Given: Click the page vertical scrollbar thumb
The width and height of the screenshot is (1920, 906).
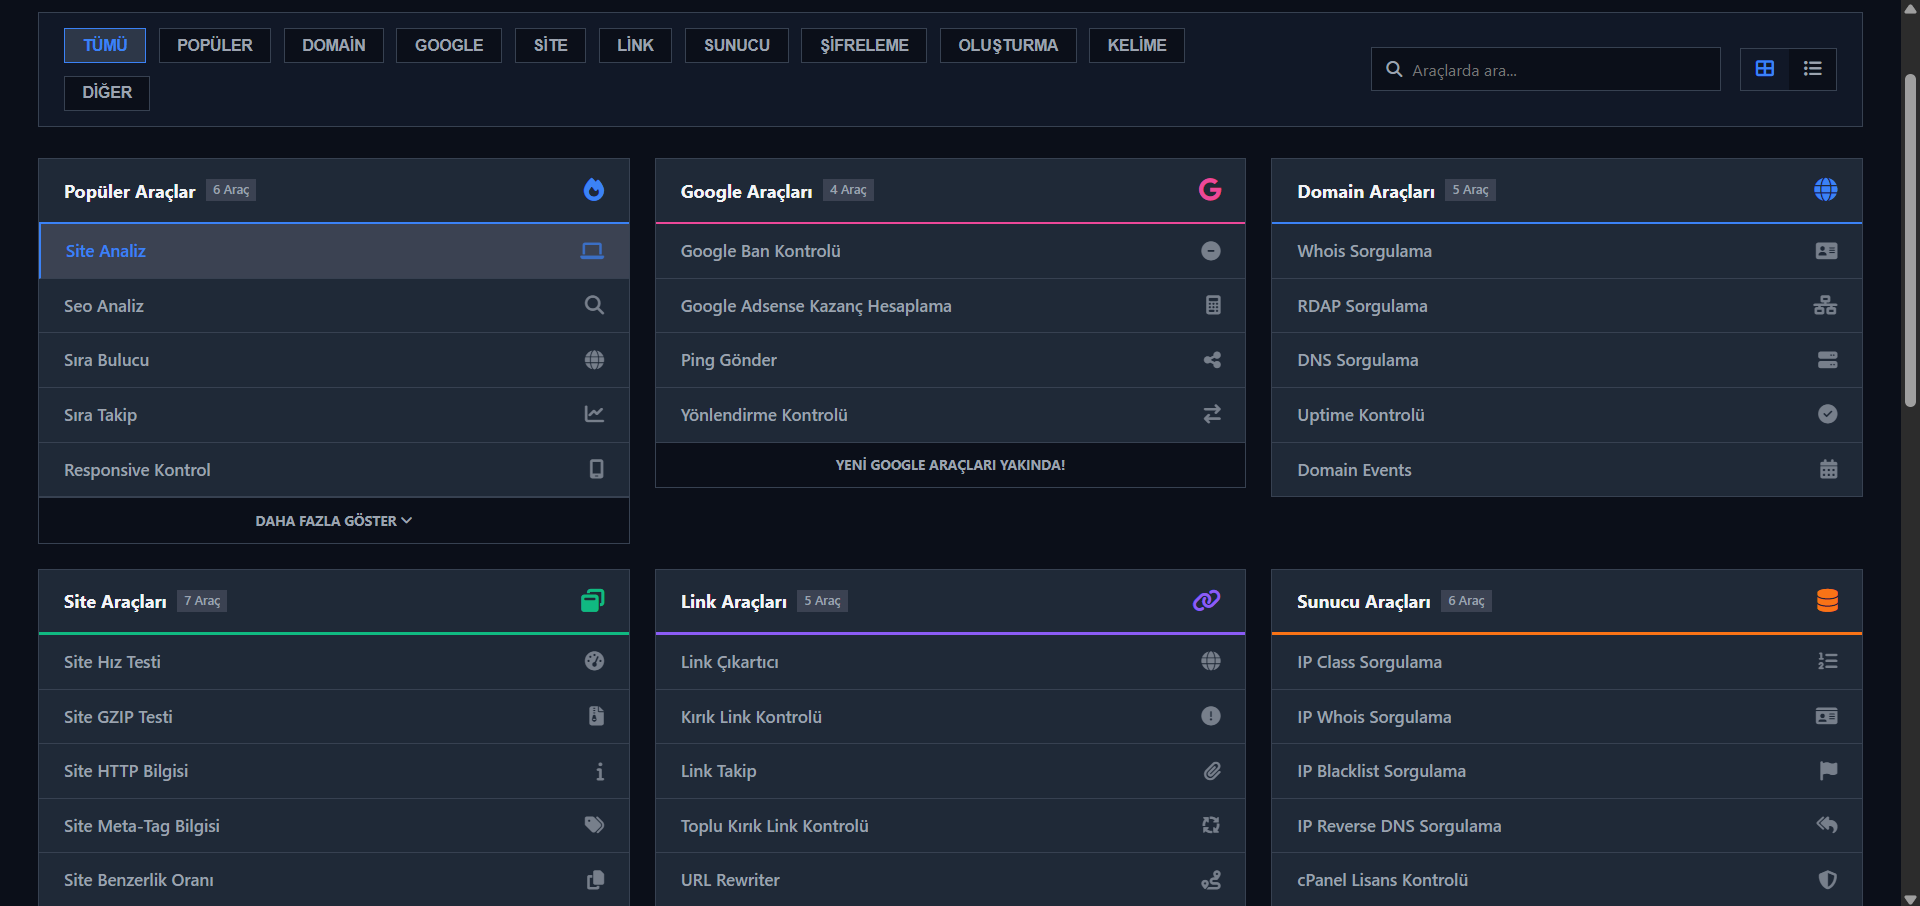Looking at the screenshot, I should coord(1910,240).
